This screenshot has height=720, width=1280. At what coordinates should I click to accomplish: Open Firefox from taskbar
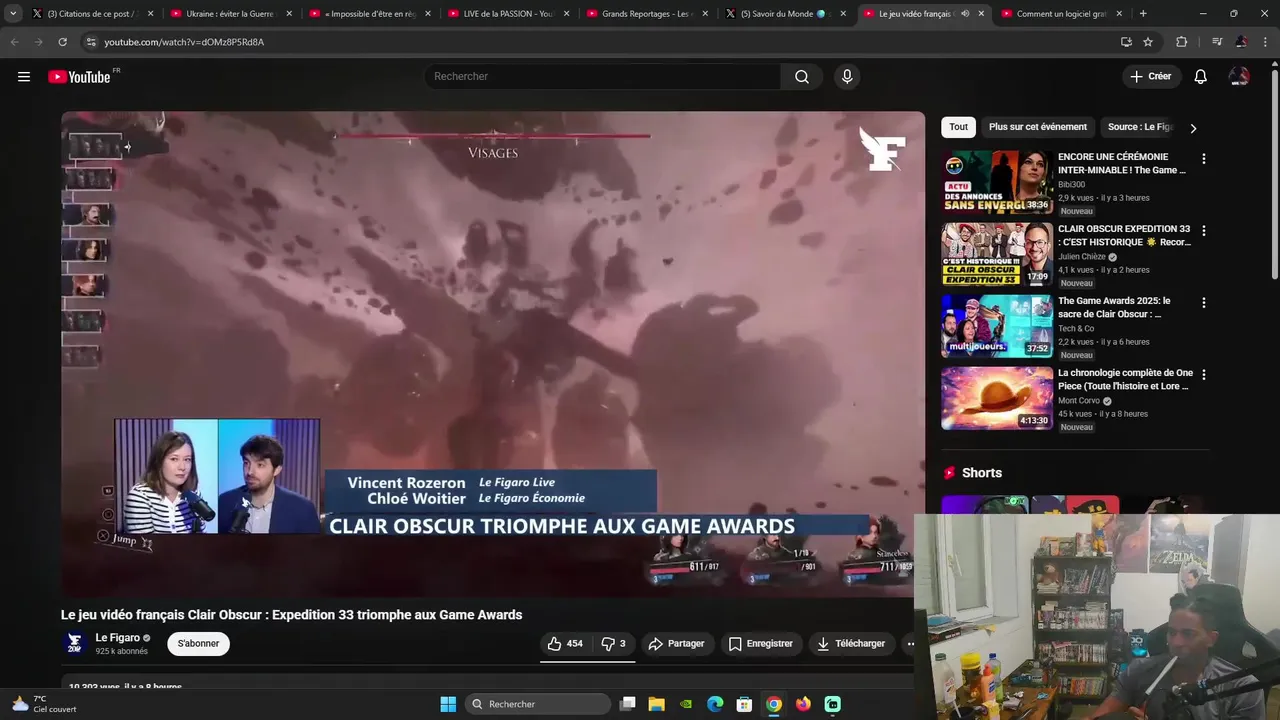[x=803, y=704]
